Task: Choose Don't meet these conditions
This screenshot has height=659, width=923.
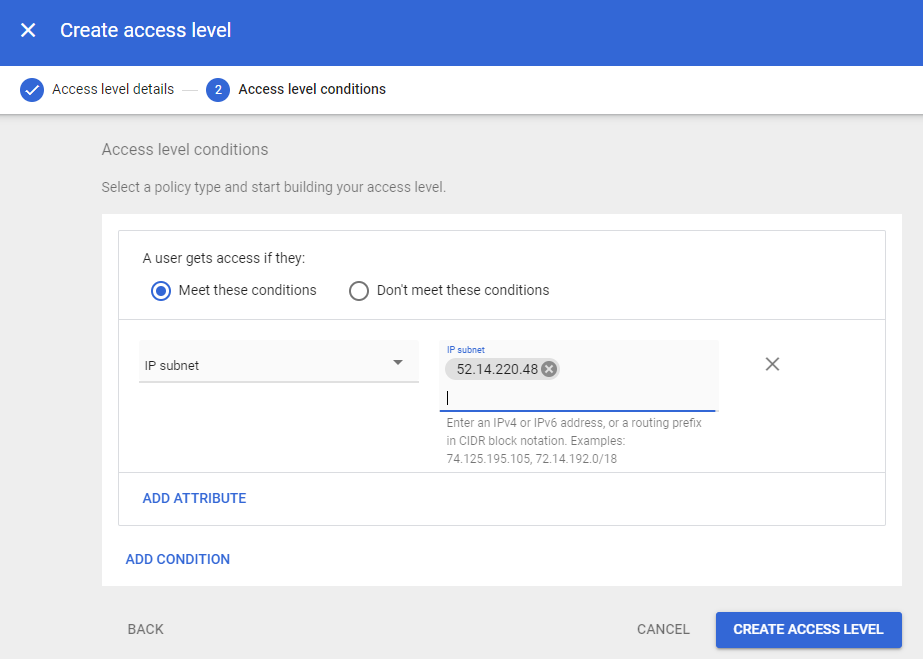Action: 358,291
